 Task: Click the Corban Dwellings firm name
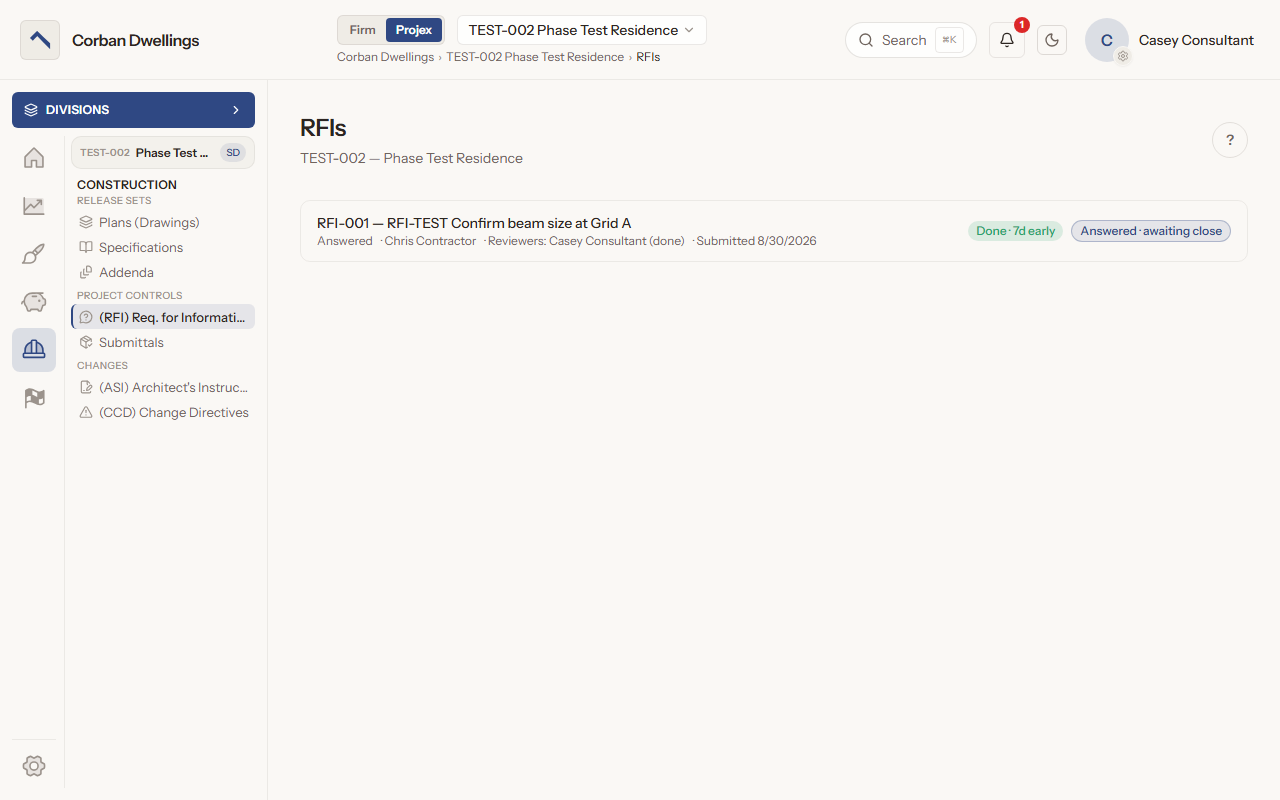[136, 40]
